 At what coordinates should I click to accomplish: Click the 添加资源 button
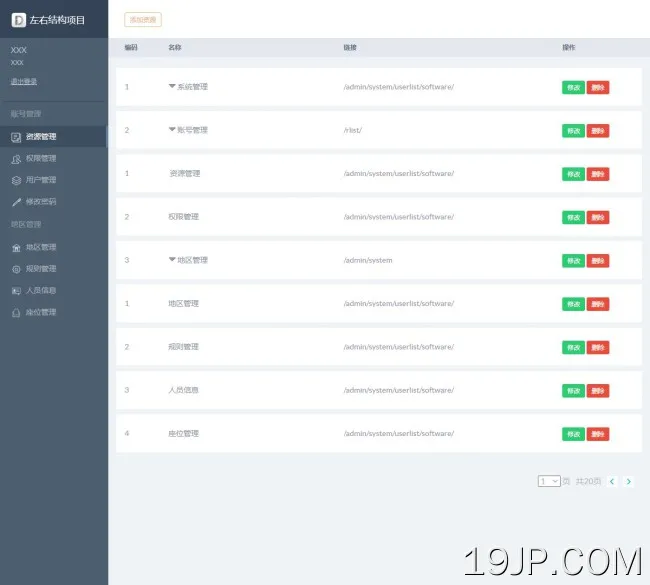coord(142,20)
